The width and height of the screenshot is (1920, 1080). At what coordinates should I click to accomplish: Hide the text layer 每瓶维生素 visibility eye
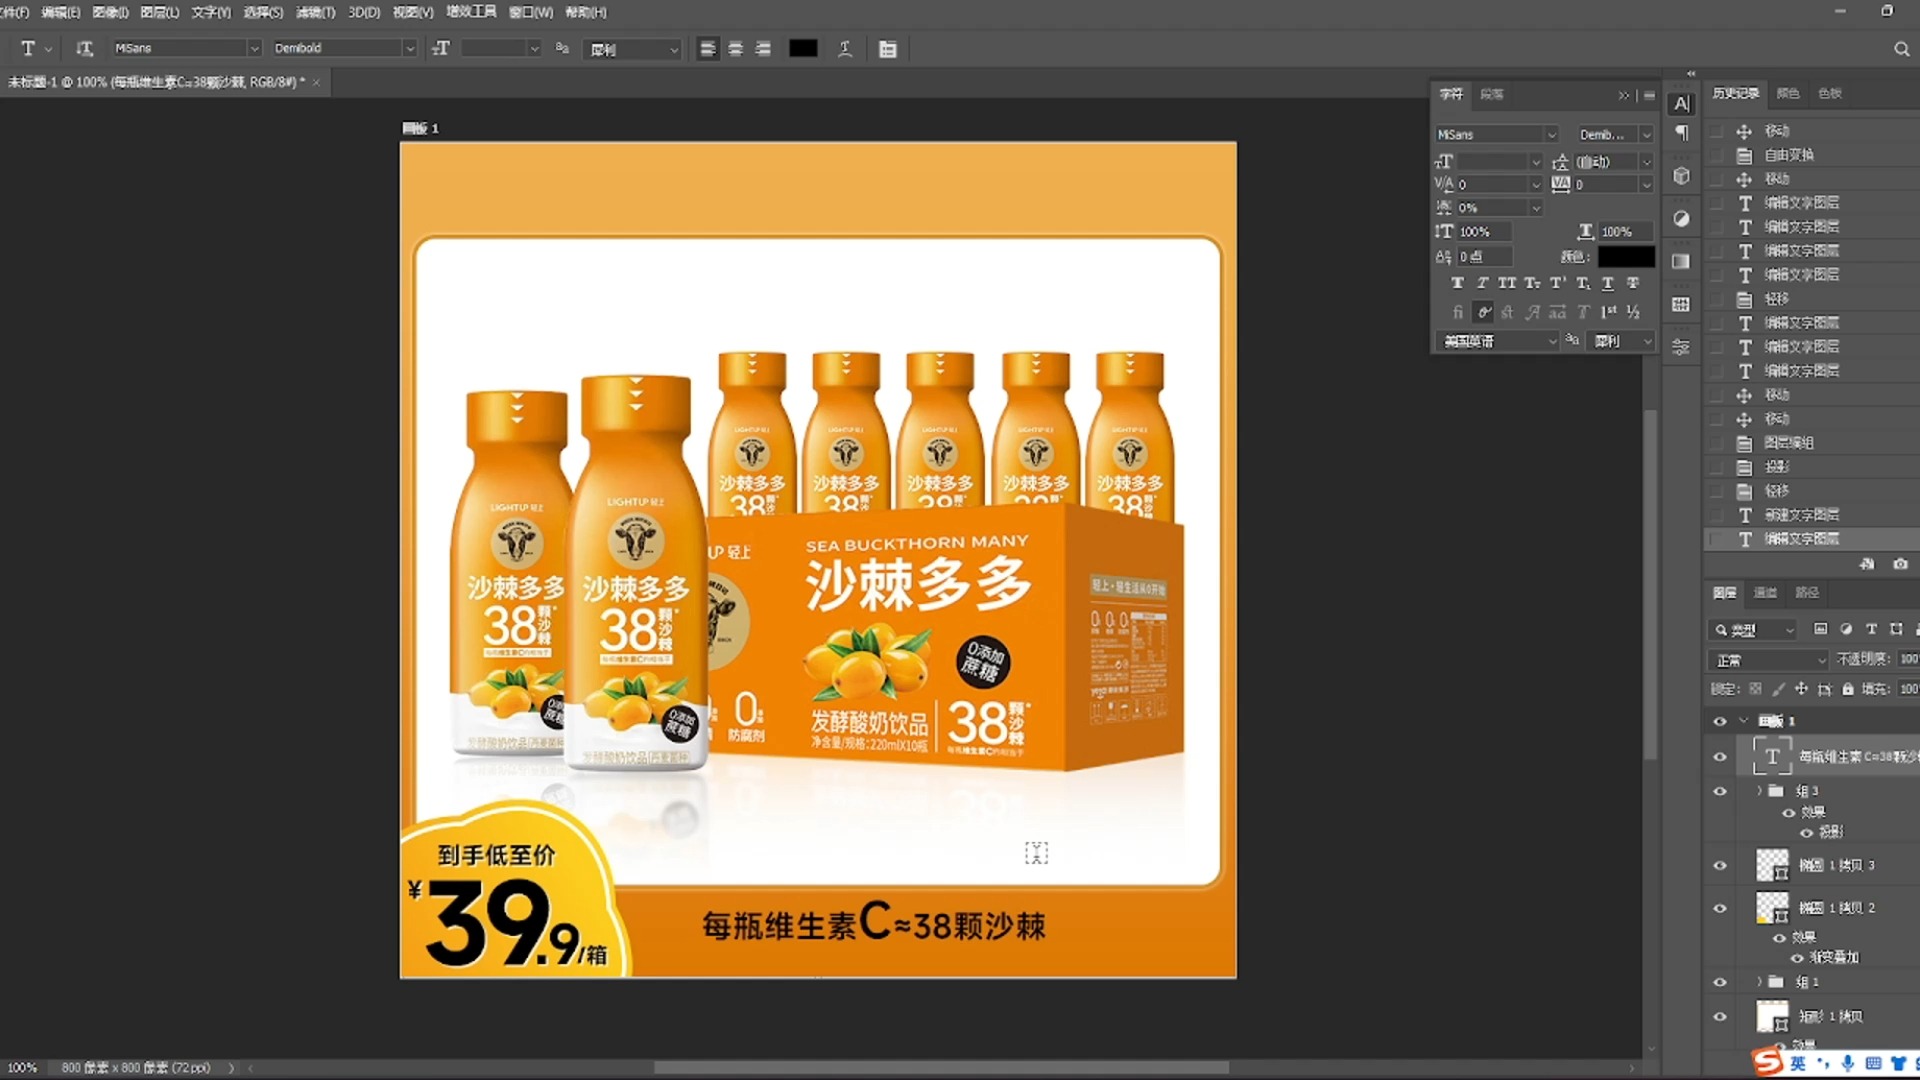(x=1719, y=757)
